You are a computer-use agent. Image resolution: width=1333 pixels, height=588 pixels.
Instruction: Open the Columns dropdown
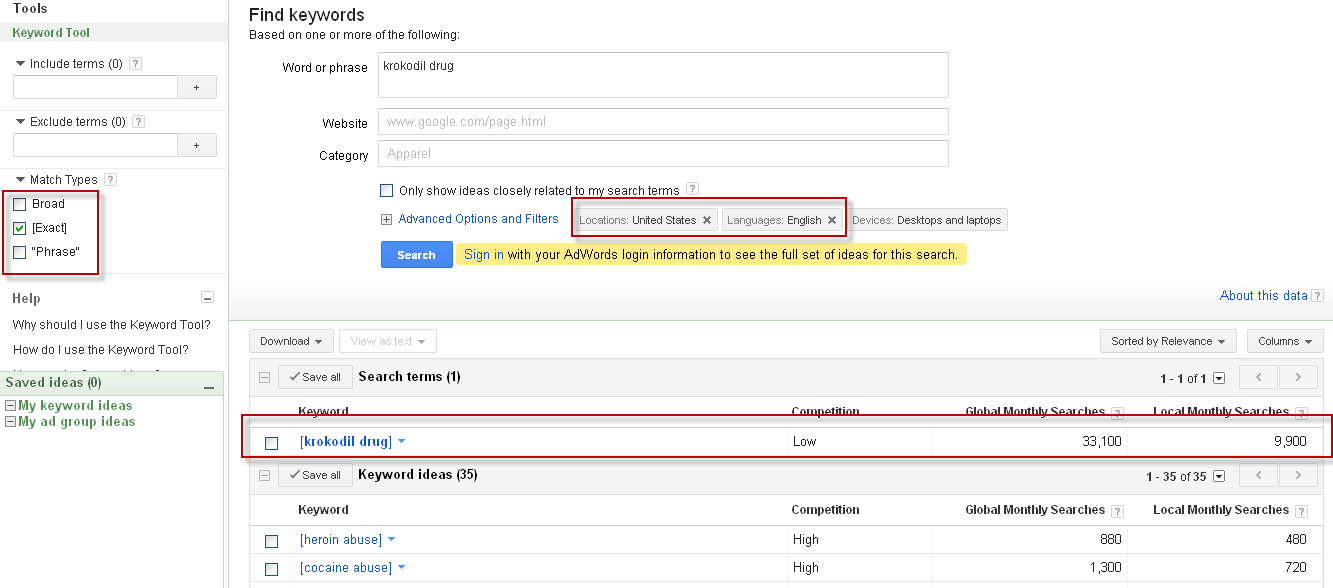tap(1284, 341)
